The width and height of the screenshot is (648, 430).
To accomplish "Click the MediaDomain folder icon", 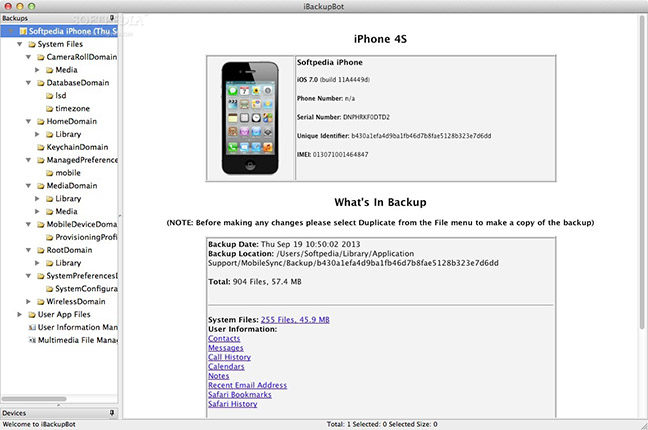I will (x=40, y=186).
